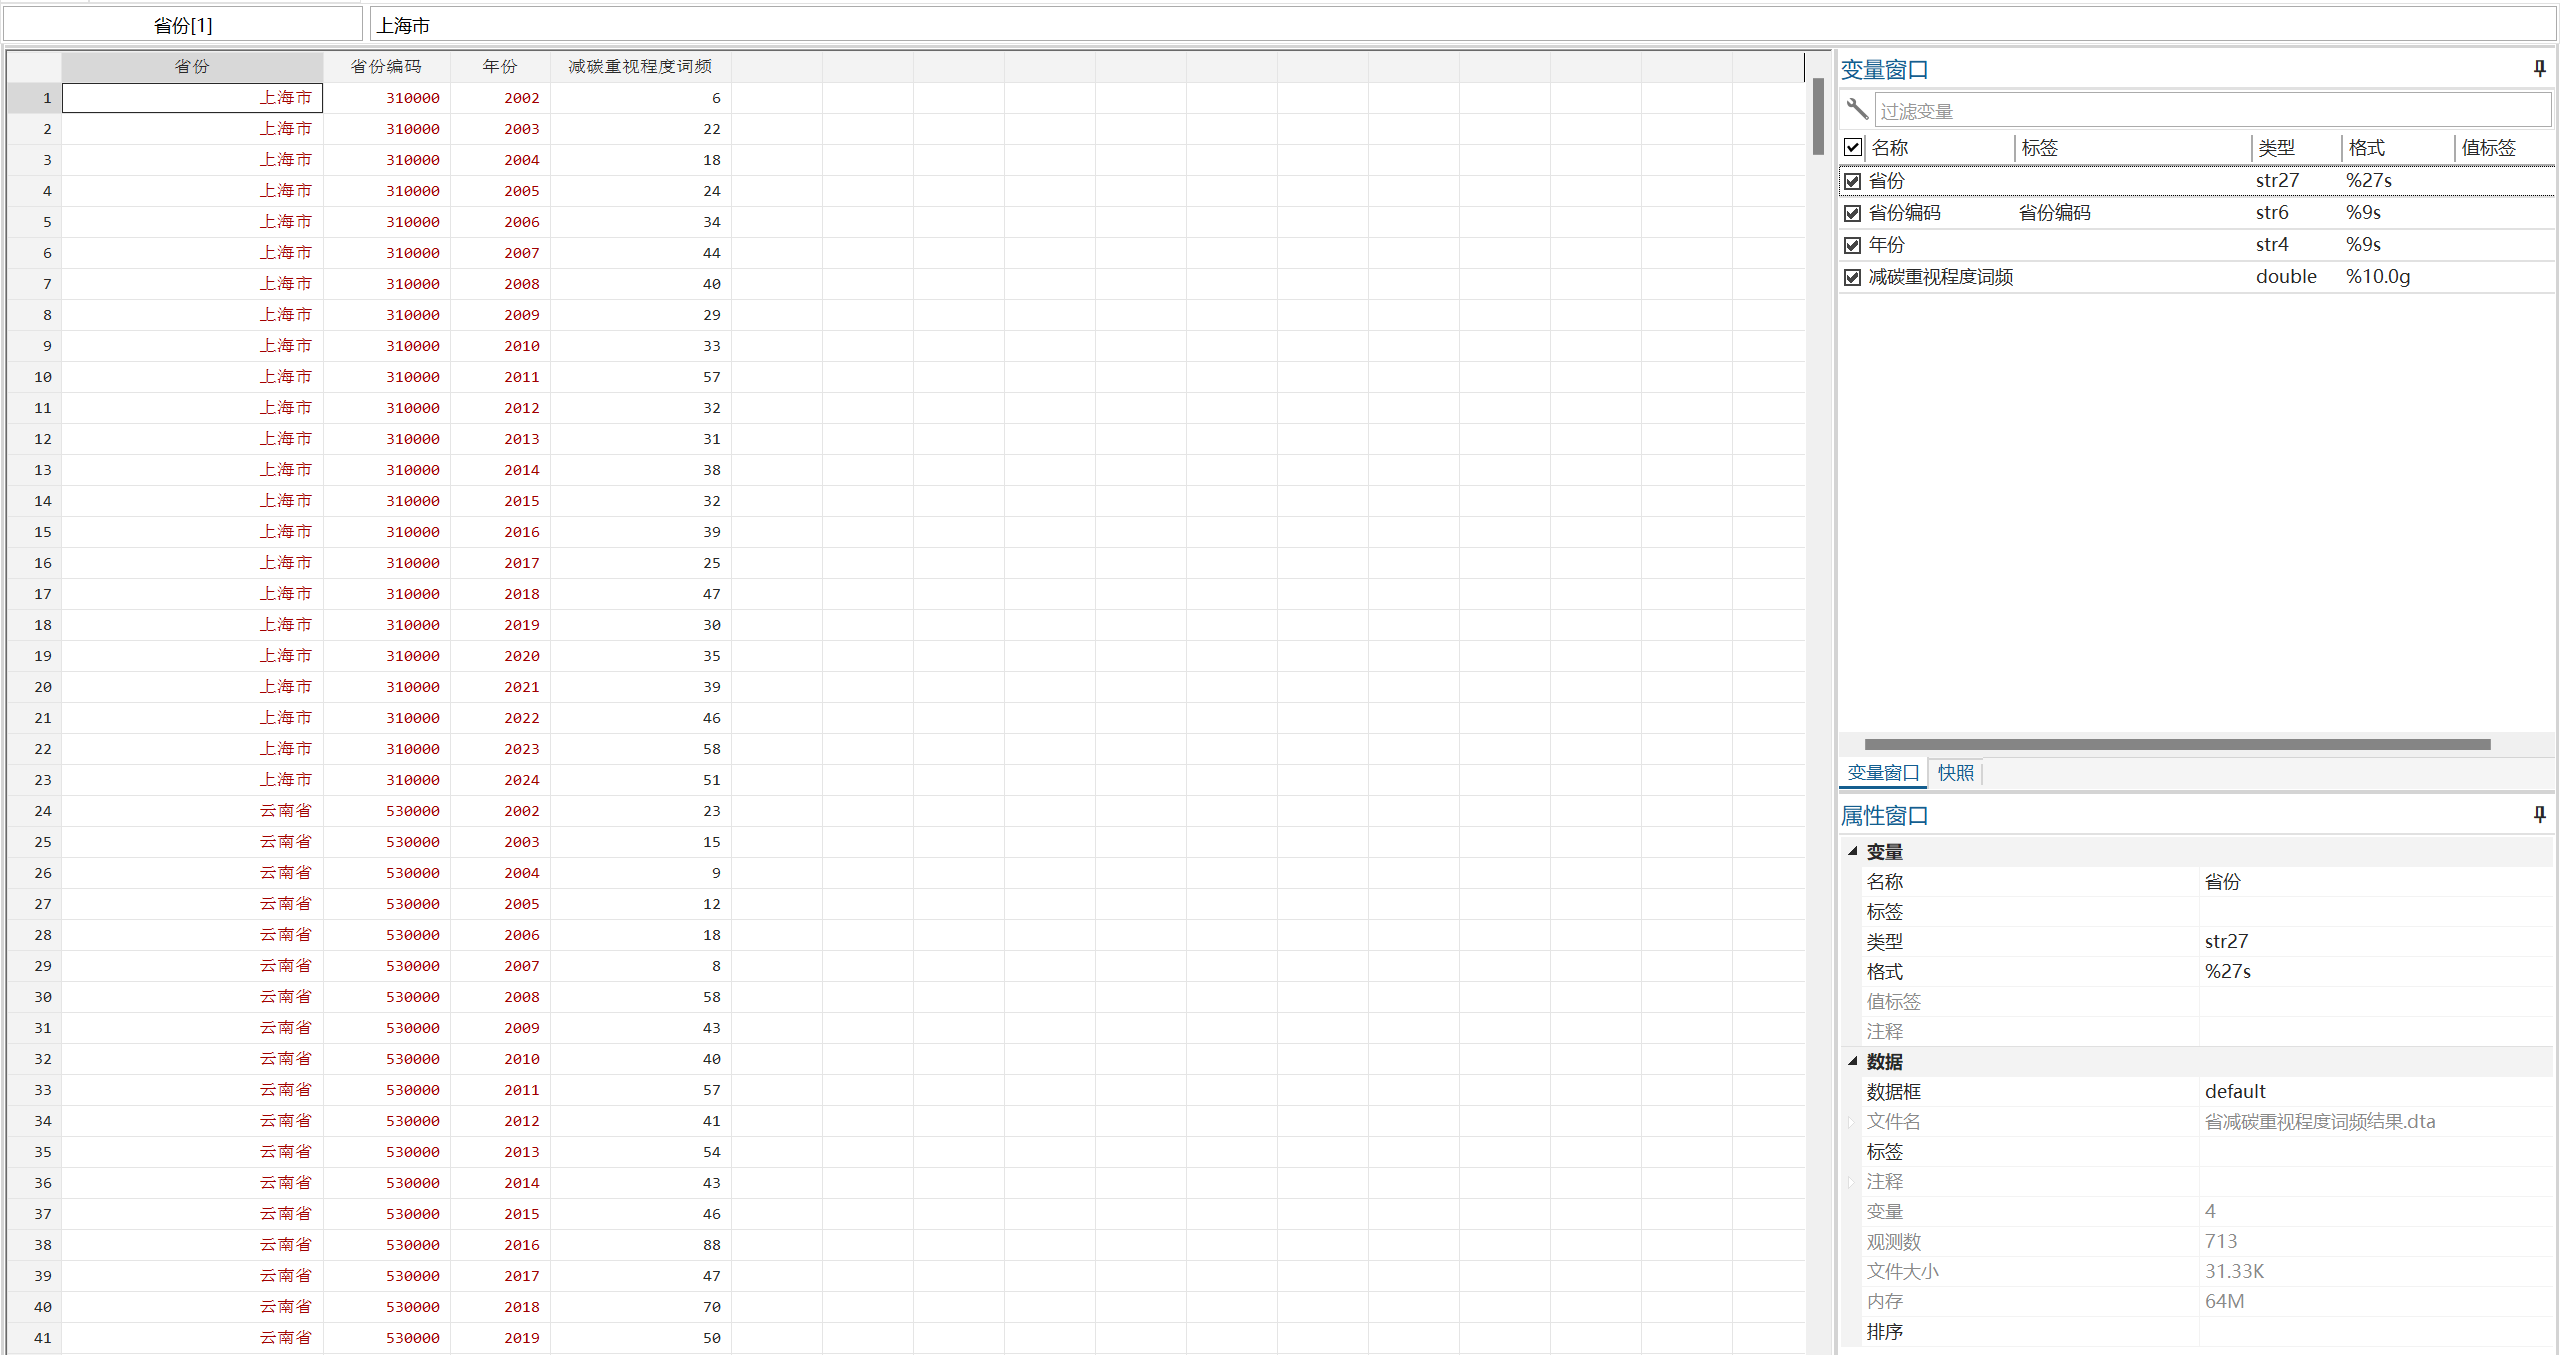Click the wrench filter-options icon
2560x1355 pixels.
pyautogui.click(x=1857, y=109)
